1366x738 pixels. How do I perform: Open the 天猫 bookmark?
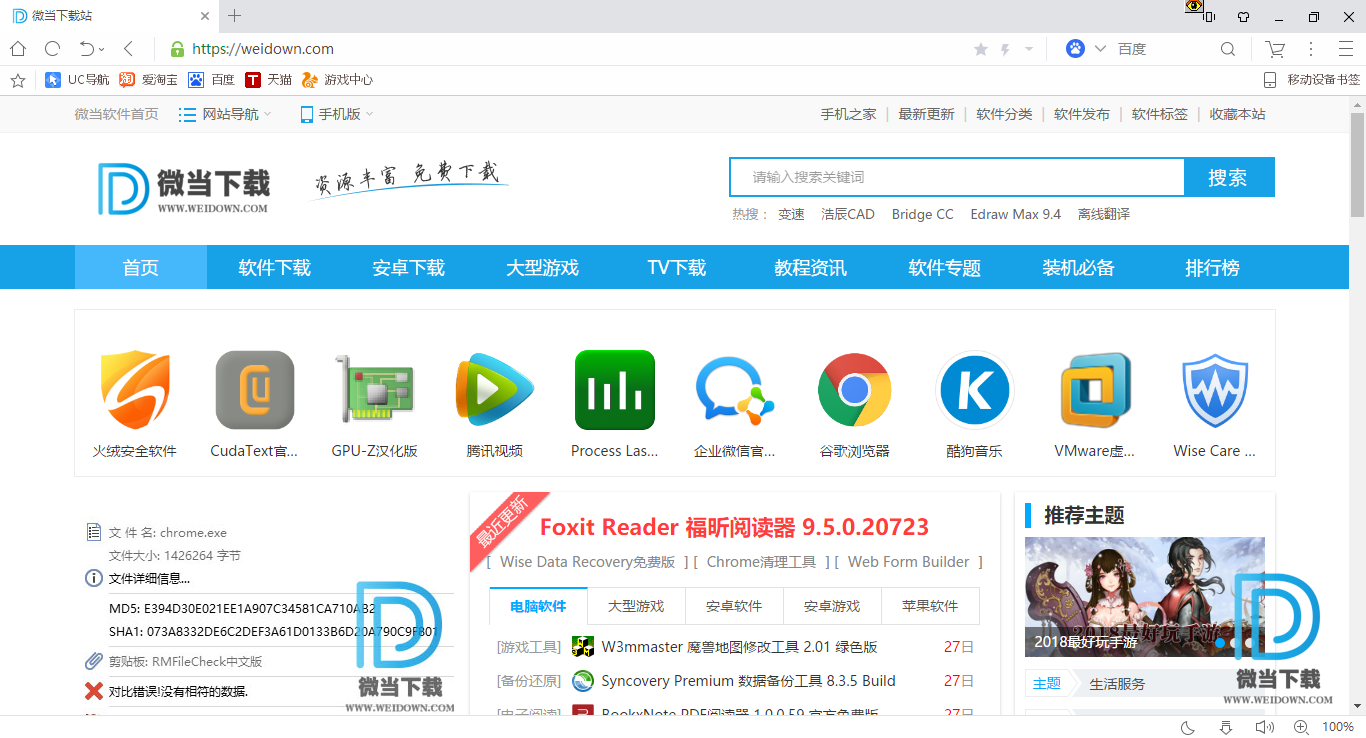pos(269,80)
